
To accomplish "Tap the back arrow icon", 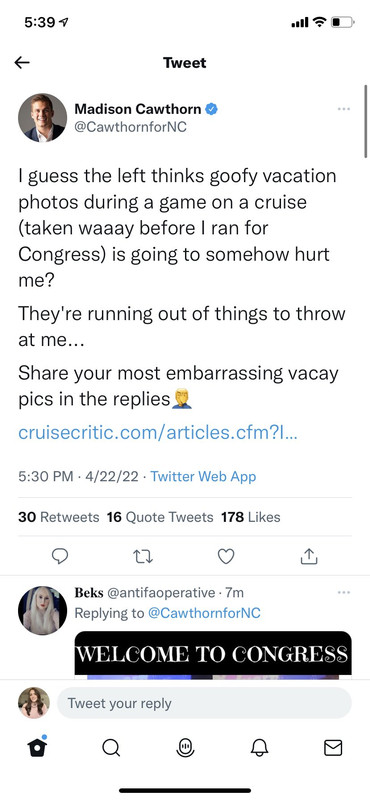I will [x=22, y=63].
